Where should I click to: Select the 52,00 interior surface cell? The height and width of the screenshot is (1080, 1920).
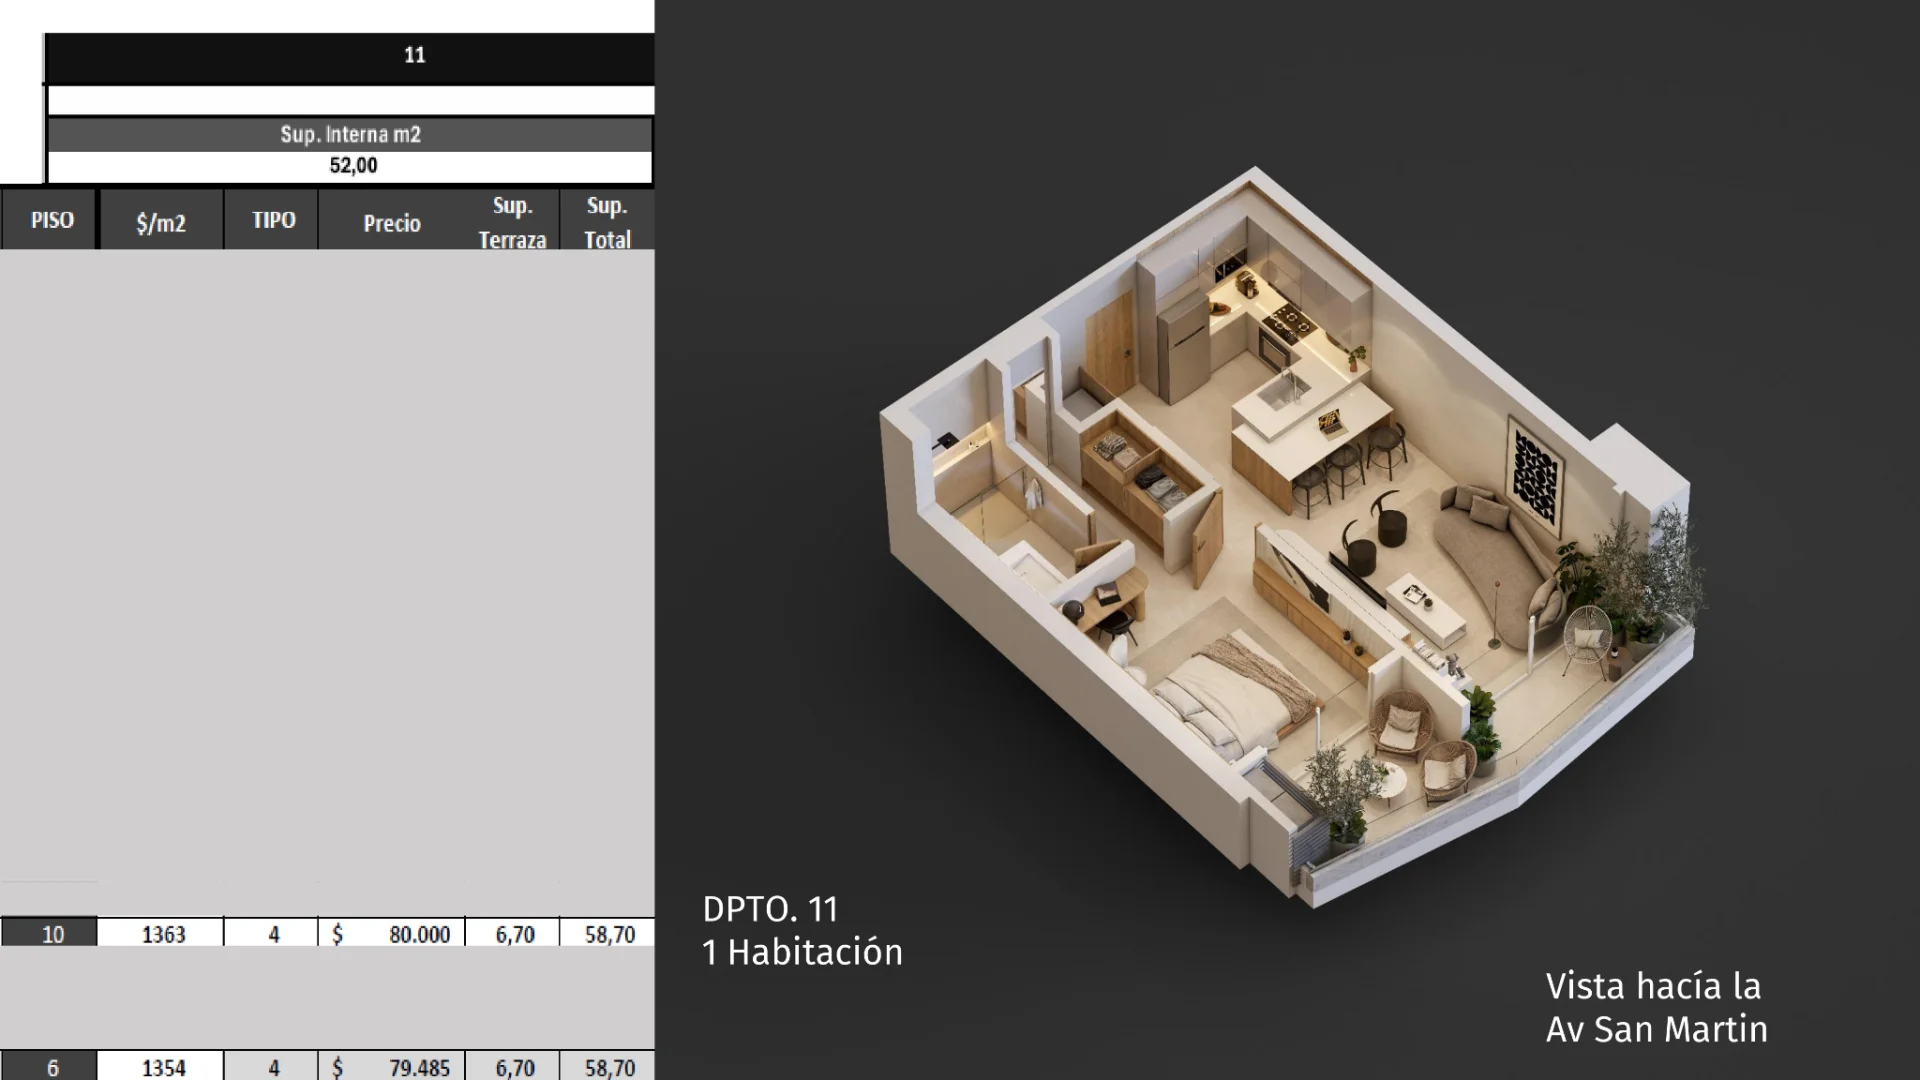(x=352, y=166)
